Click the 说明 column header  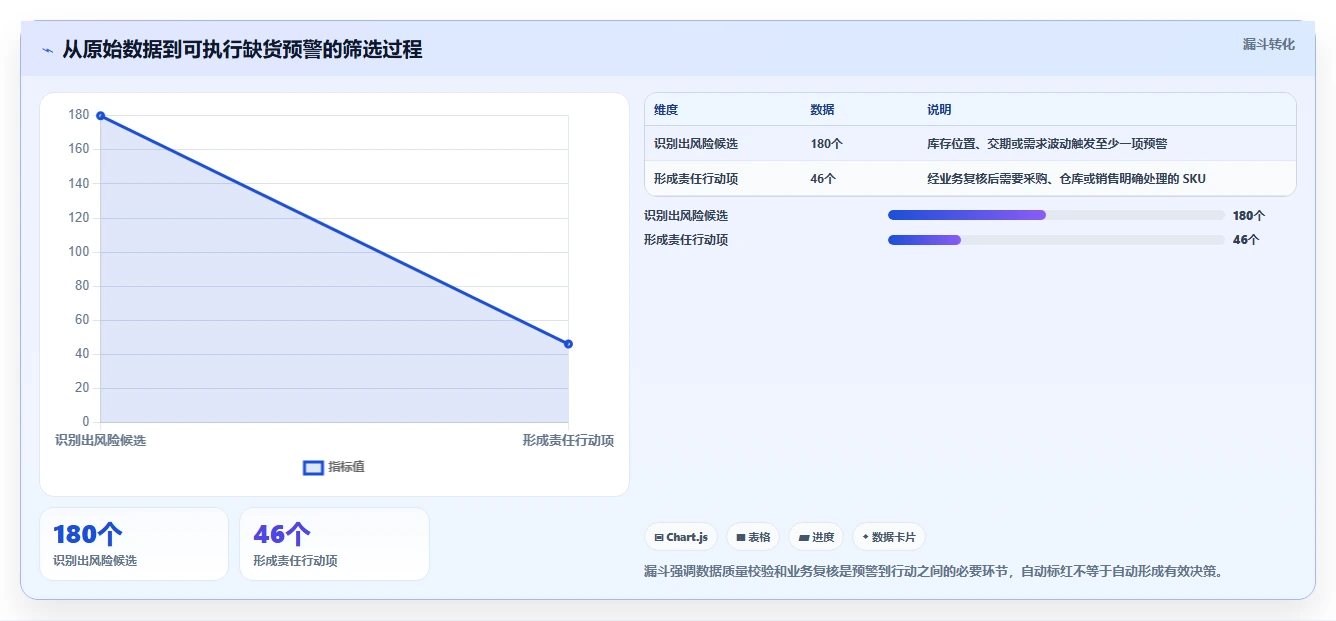point(939,110)
